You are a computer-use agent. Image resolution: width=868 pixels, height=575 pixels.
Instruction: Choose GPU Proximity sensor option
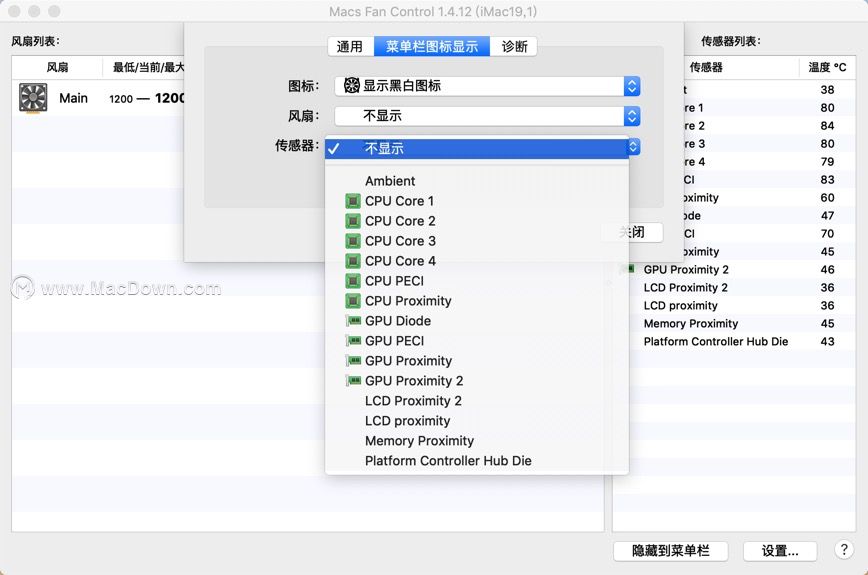pyautogui.click(x=477, y=360)
